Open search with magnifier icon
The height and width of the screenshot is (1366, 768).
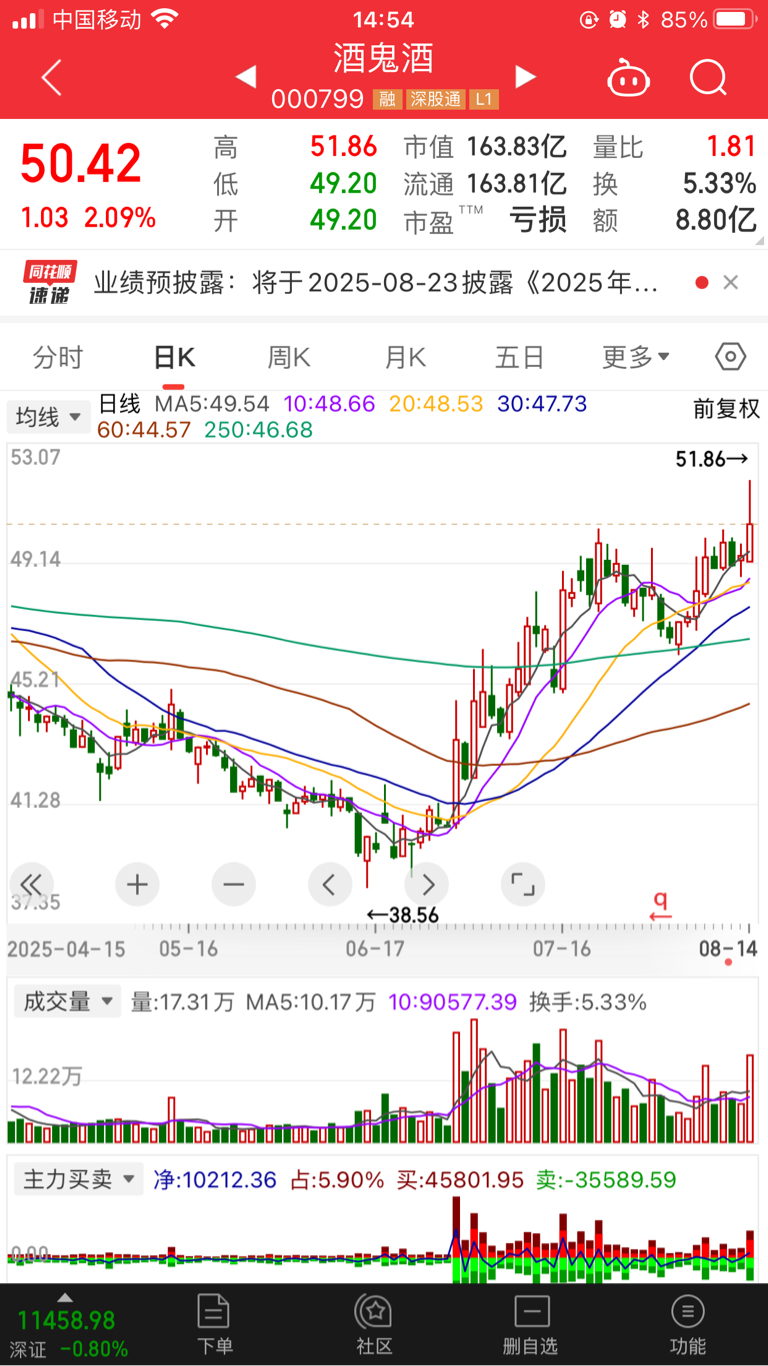point(708,77)
